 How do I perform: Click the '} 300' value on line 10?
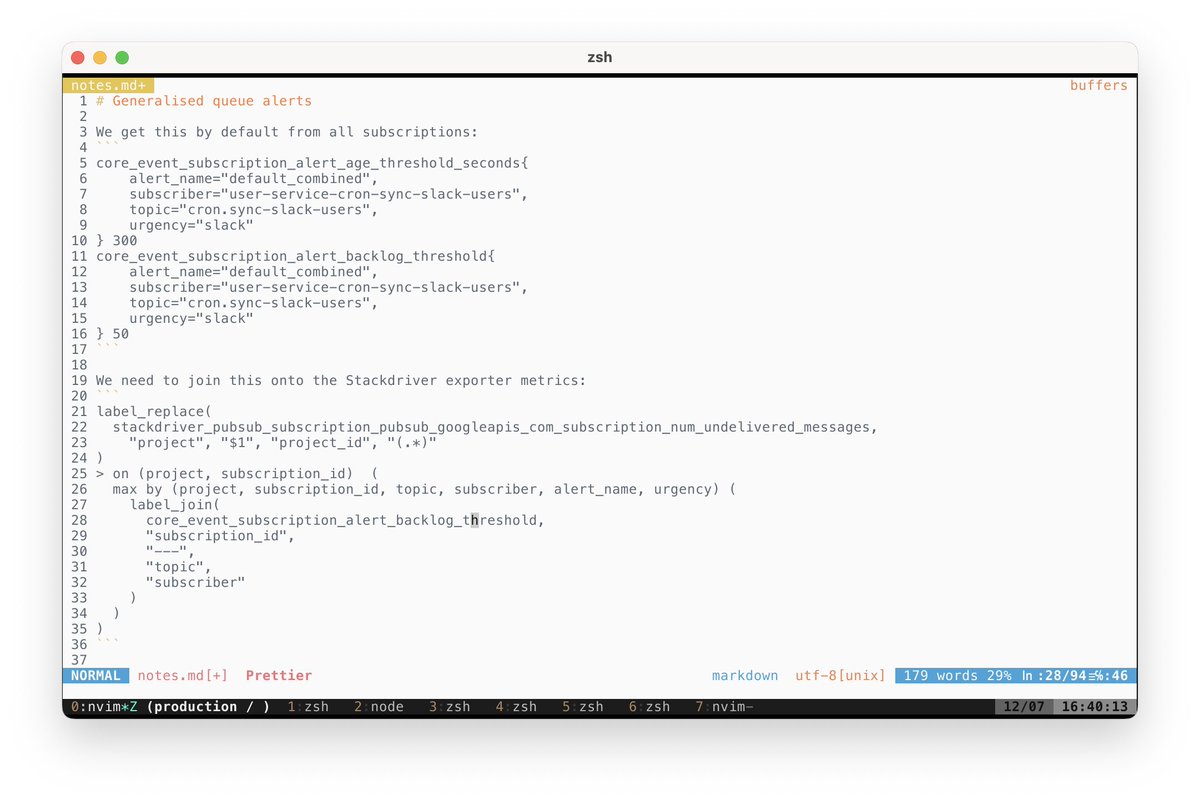117,241
